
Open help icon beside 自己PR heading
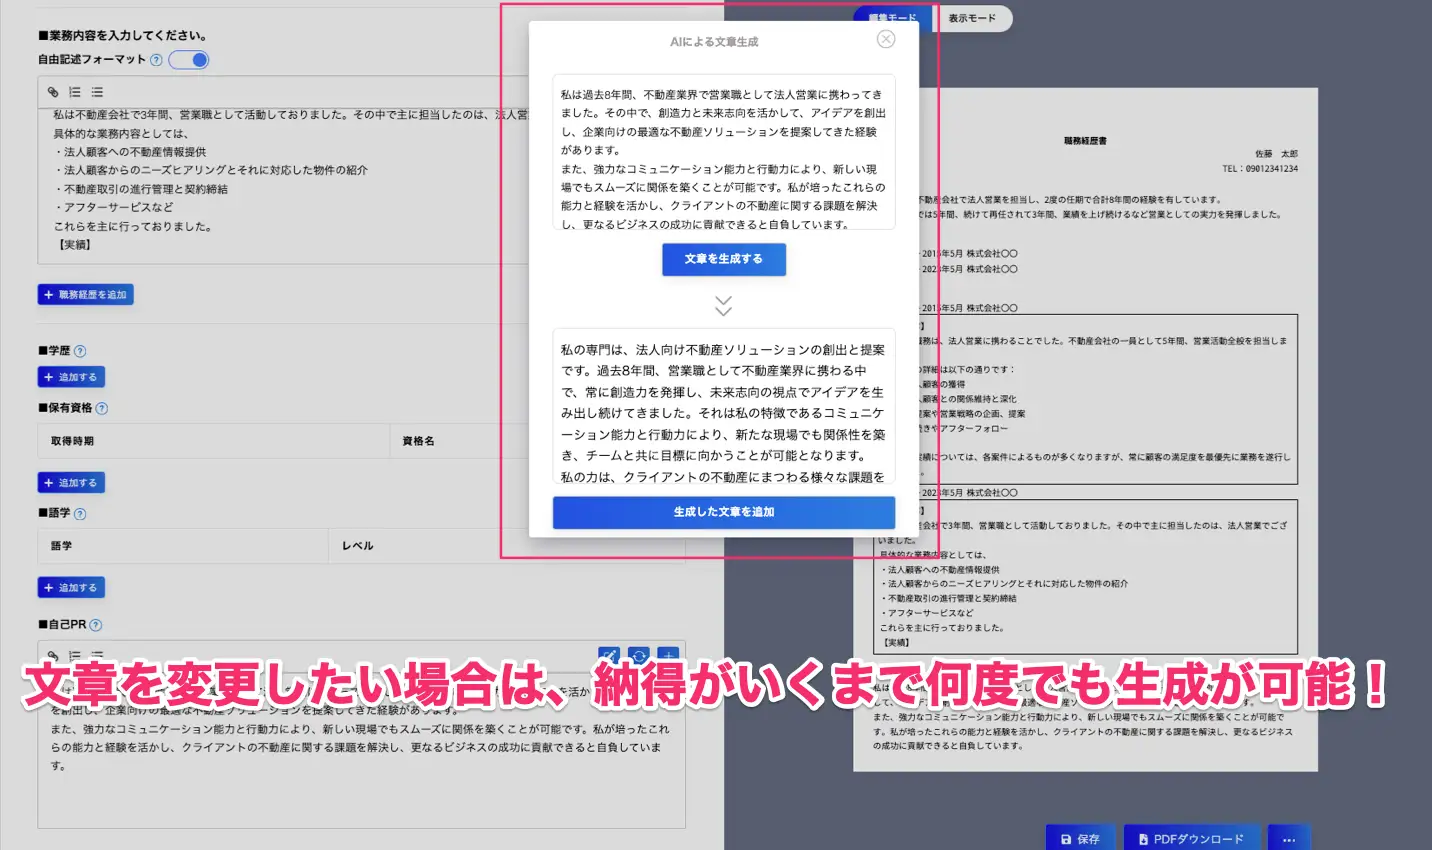pos(96,625)
